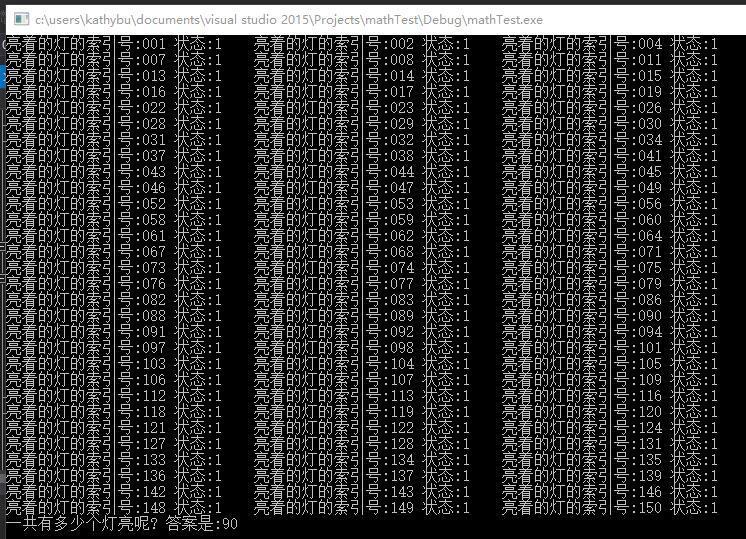Select the output entry numbered 082
This screenshot has width=746, height=539.
114,300
